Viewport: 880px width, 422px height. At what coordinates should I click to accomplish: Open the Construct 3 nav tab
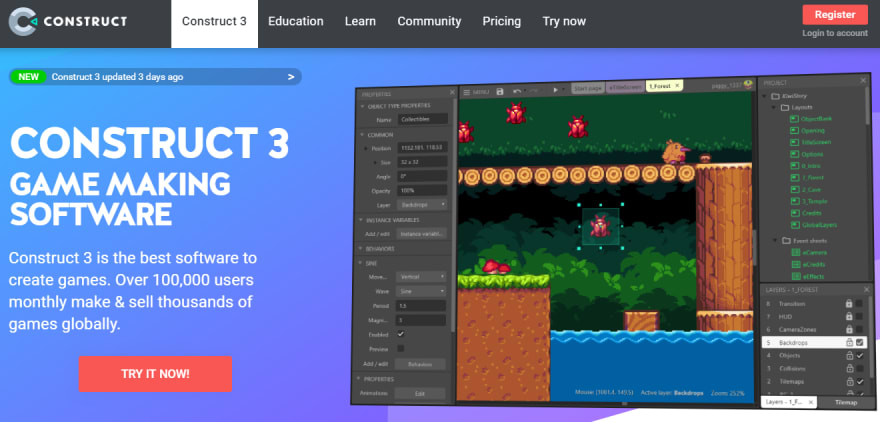coord(214,24)
